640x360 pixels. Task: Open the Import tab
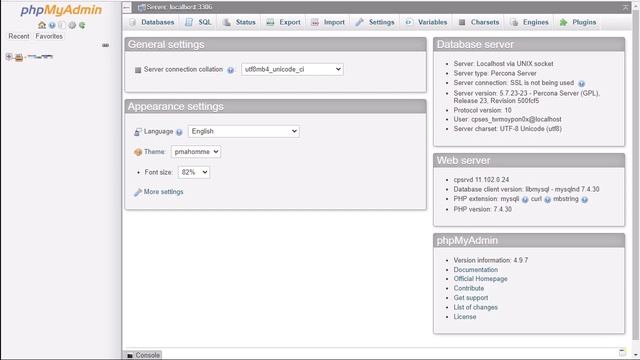pos(328,22)
